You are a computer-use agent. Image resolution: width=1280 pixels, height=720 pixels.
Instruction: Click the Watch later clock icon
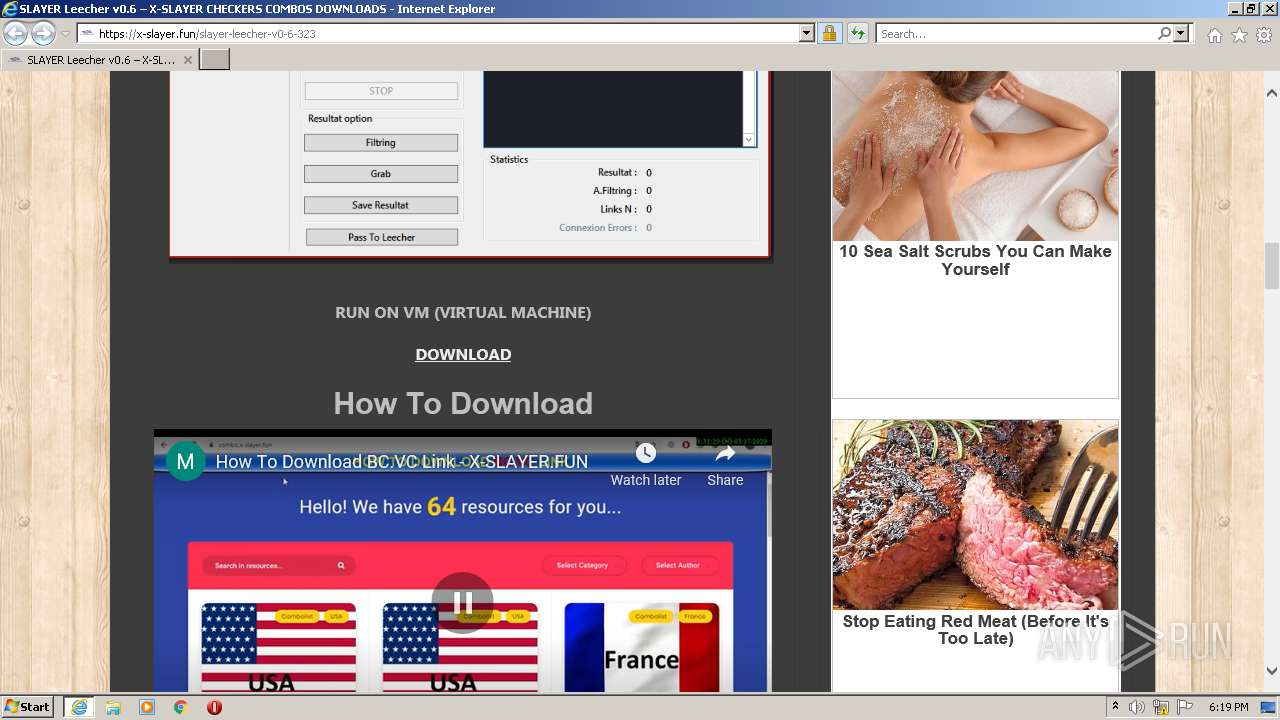[x=646, y=454]
